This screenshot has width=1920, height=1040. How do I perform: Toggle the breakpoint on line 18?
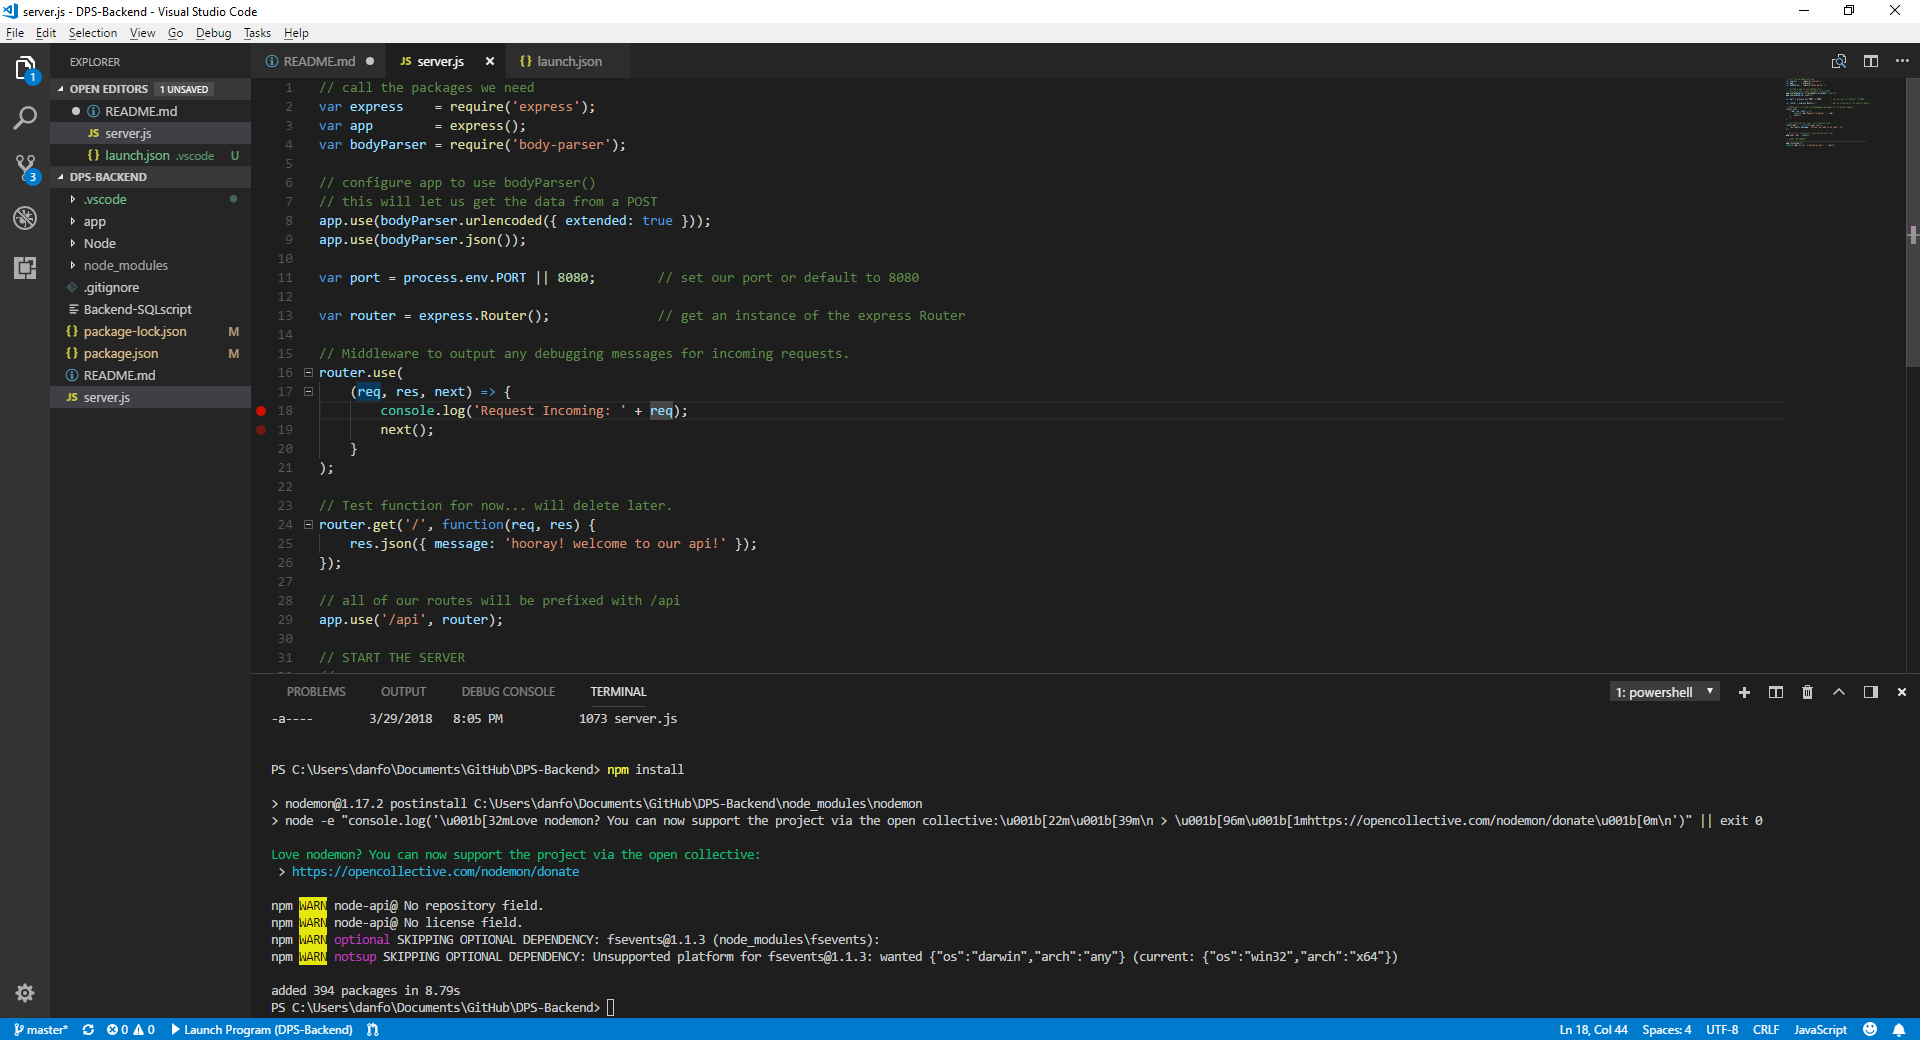tap(261, 411)
